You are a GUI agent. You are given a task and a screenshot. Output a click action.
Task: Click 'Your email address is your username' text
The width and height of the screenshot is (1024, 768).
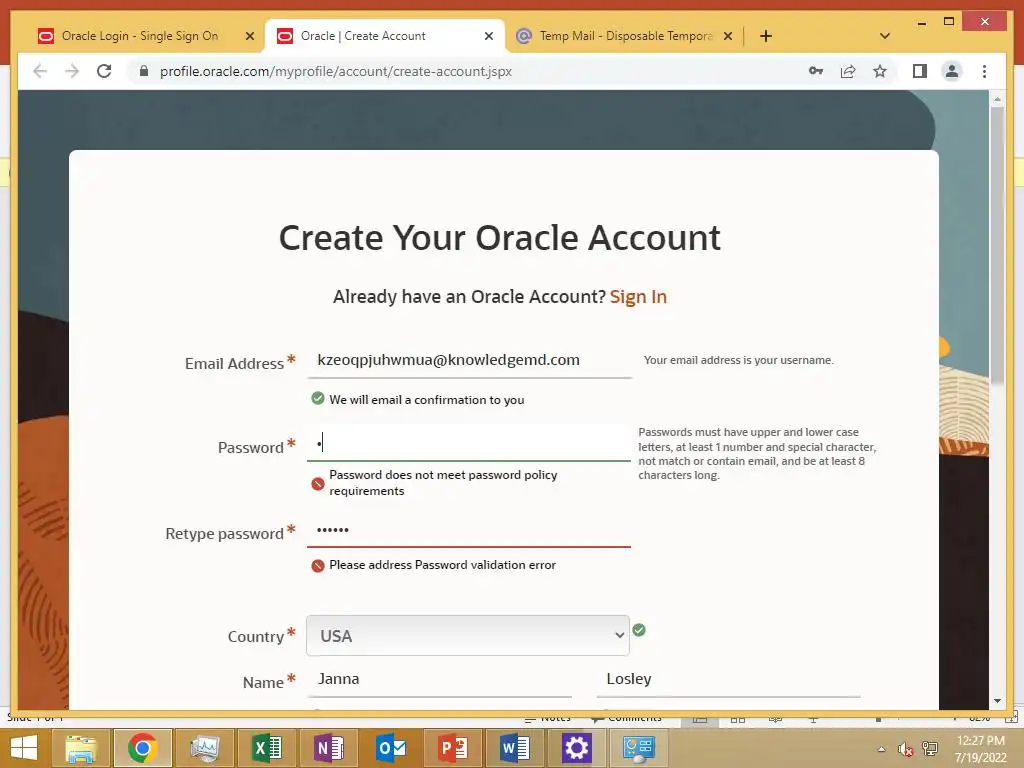click(x=739, y=360)
